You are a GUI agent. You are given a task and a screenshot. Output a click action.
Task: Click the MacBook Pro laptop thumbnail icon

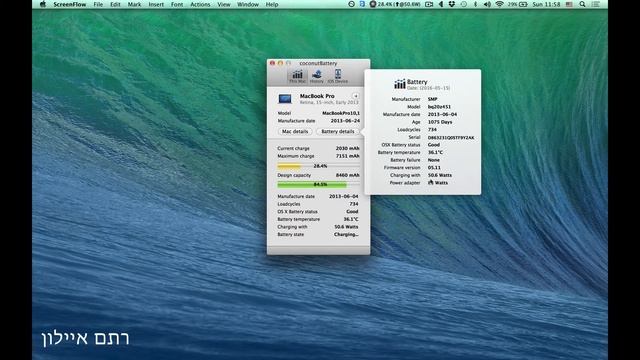pos(285,98)
